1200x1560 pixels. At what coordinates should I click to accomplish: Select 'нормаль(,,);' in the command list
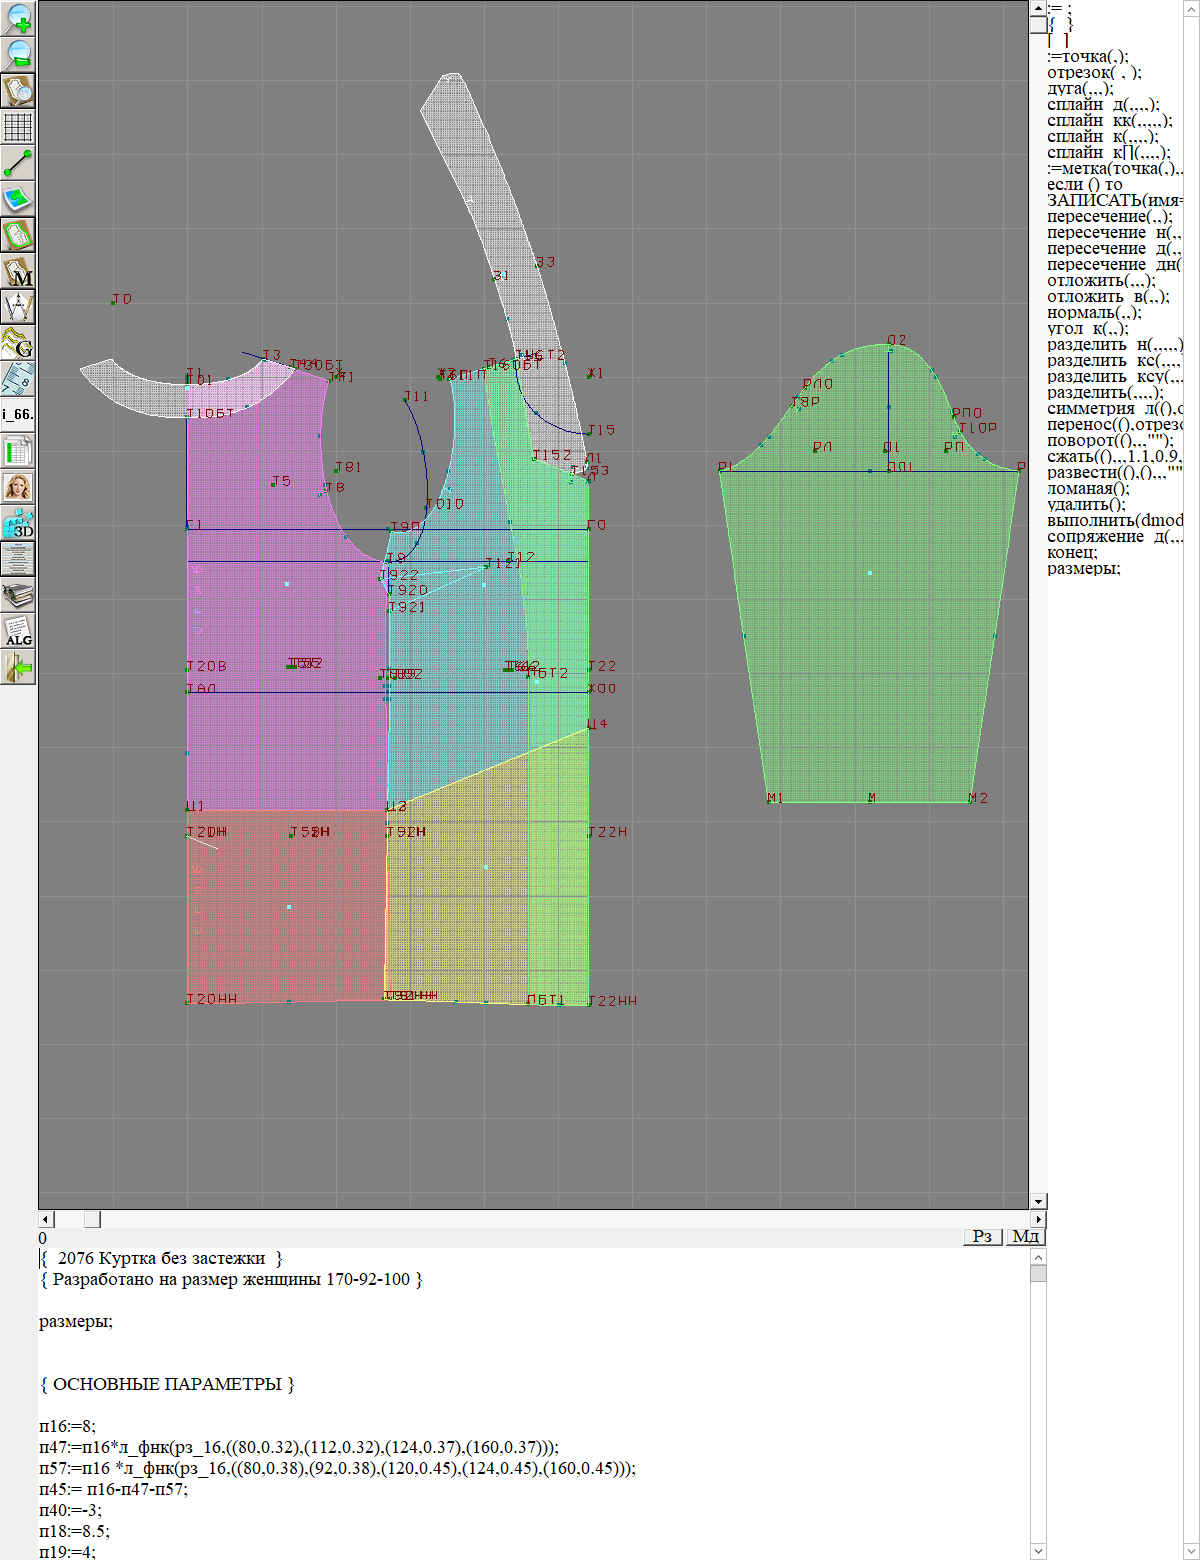(x=1094, y=312)
